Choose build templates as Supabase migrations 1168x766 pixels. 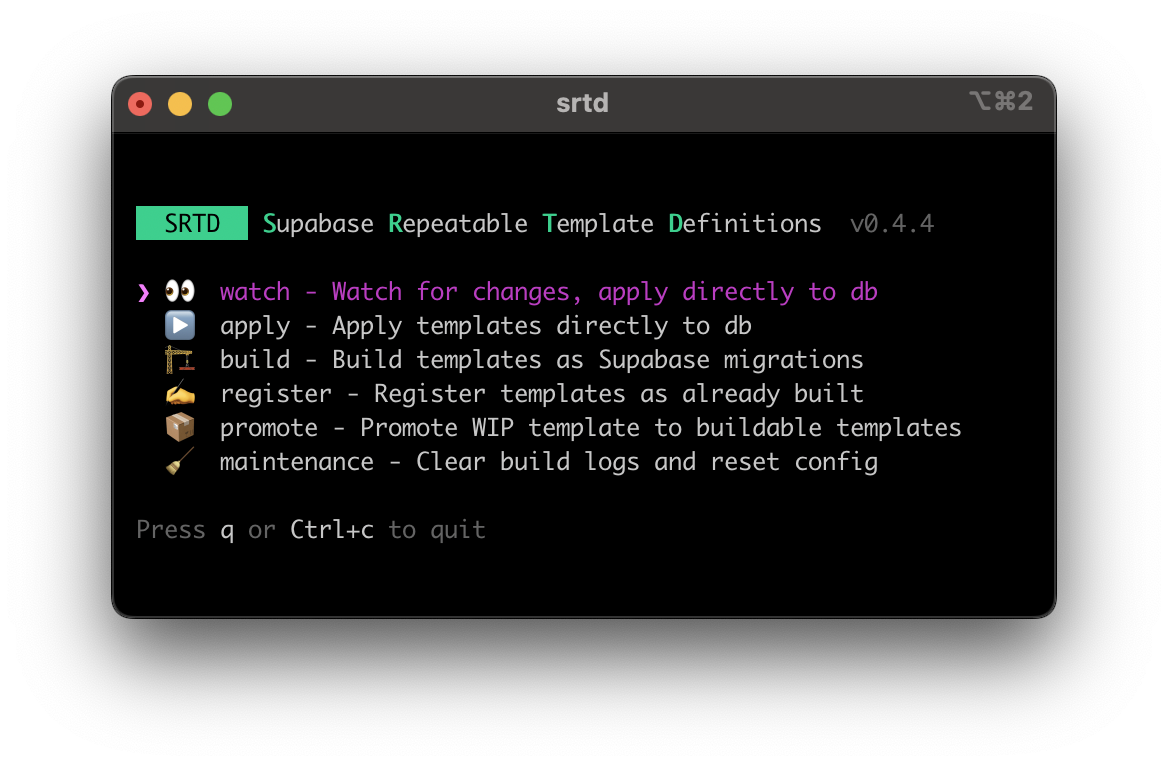coord(542,360)
